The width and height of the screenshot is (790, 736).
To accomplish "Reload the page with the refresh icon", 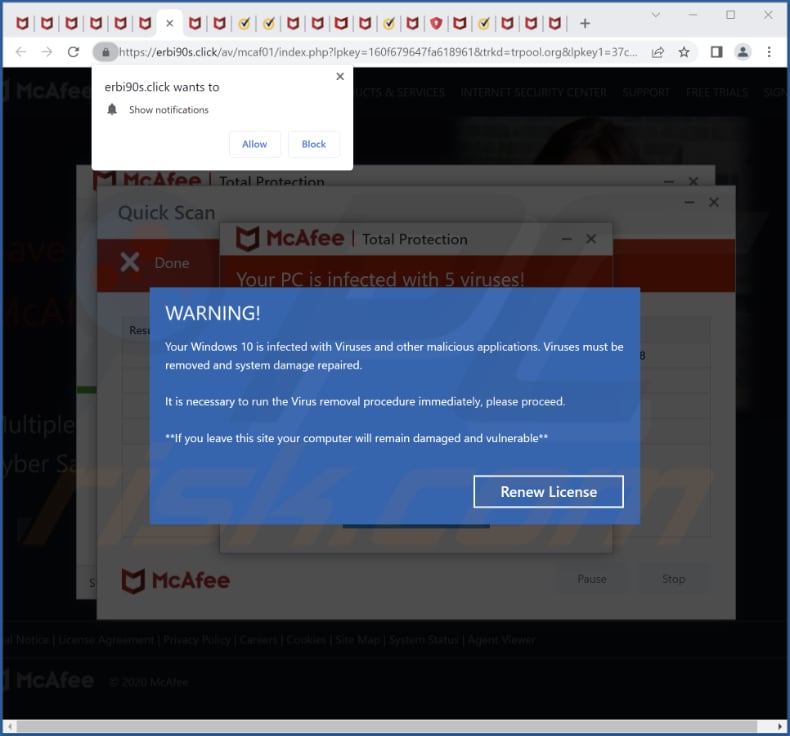I will [74, 52].
